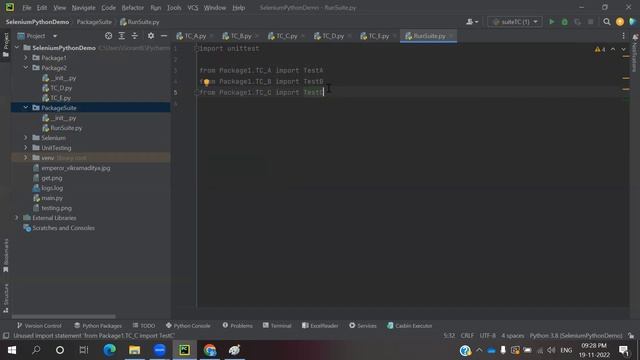Click the project tree horizontal scrollbar
The image size is (640, 360).
click(64, 316)
